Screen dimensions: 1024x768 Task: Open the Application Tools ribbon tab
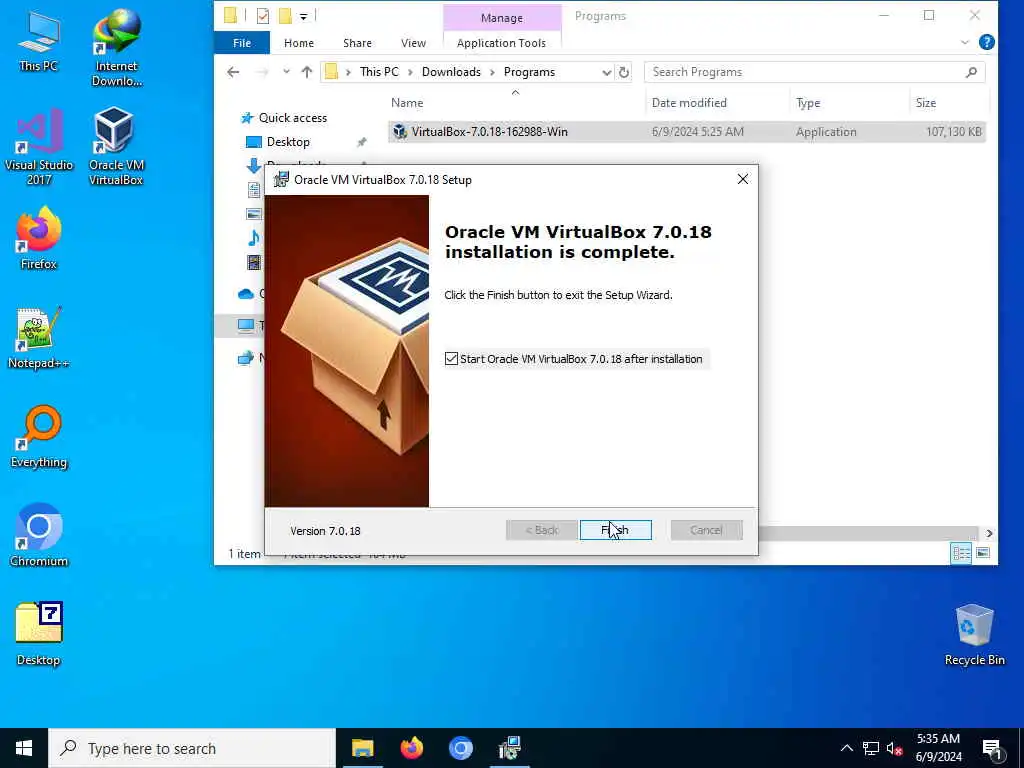[502, 42]
